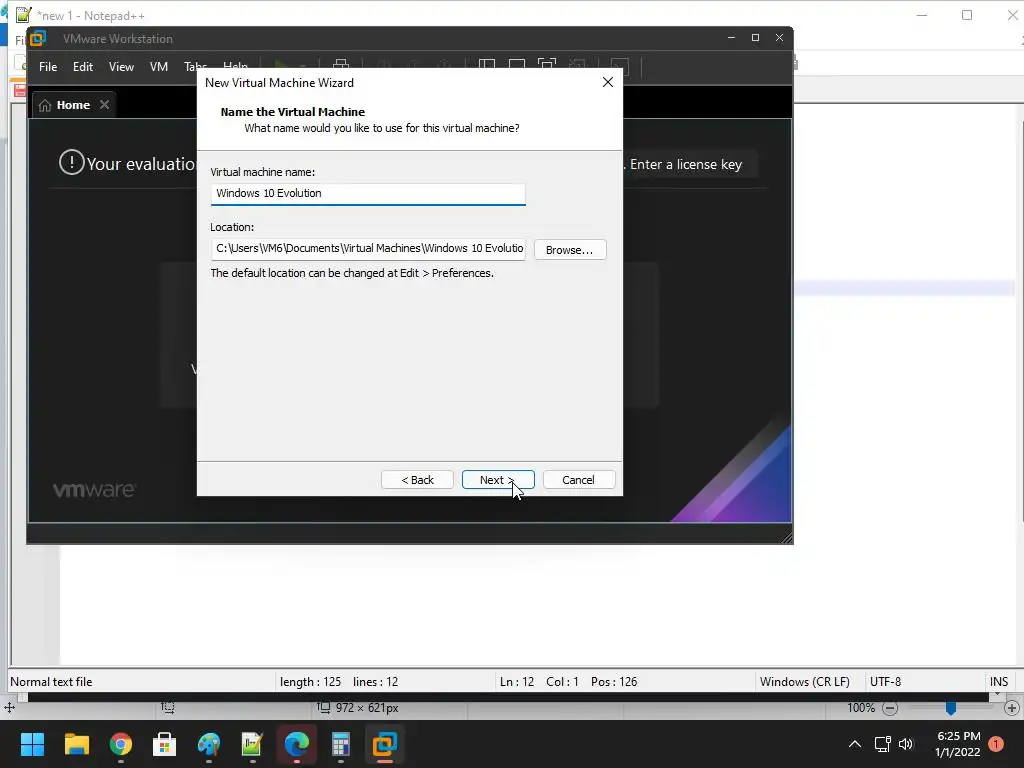Cancel the New Virtual Machine Wizard

tap(579, 480)
